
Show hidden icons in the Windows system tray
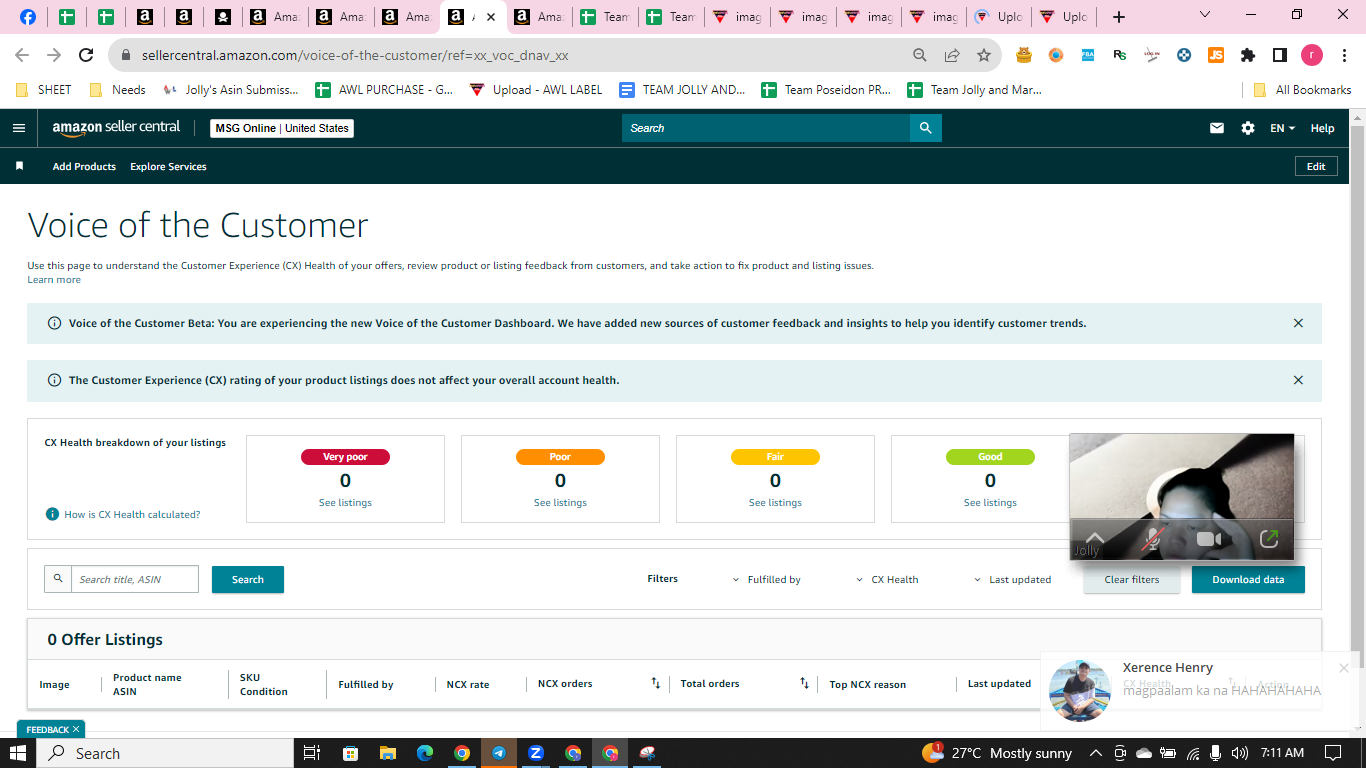click(x=1096, y=753)
